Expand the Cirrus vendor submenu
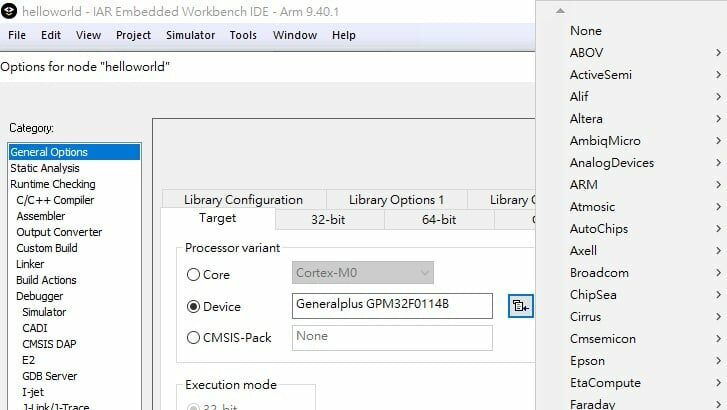Screen dimensions: 727x410 point(631,317)
